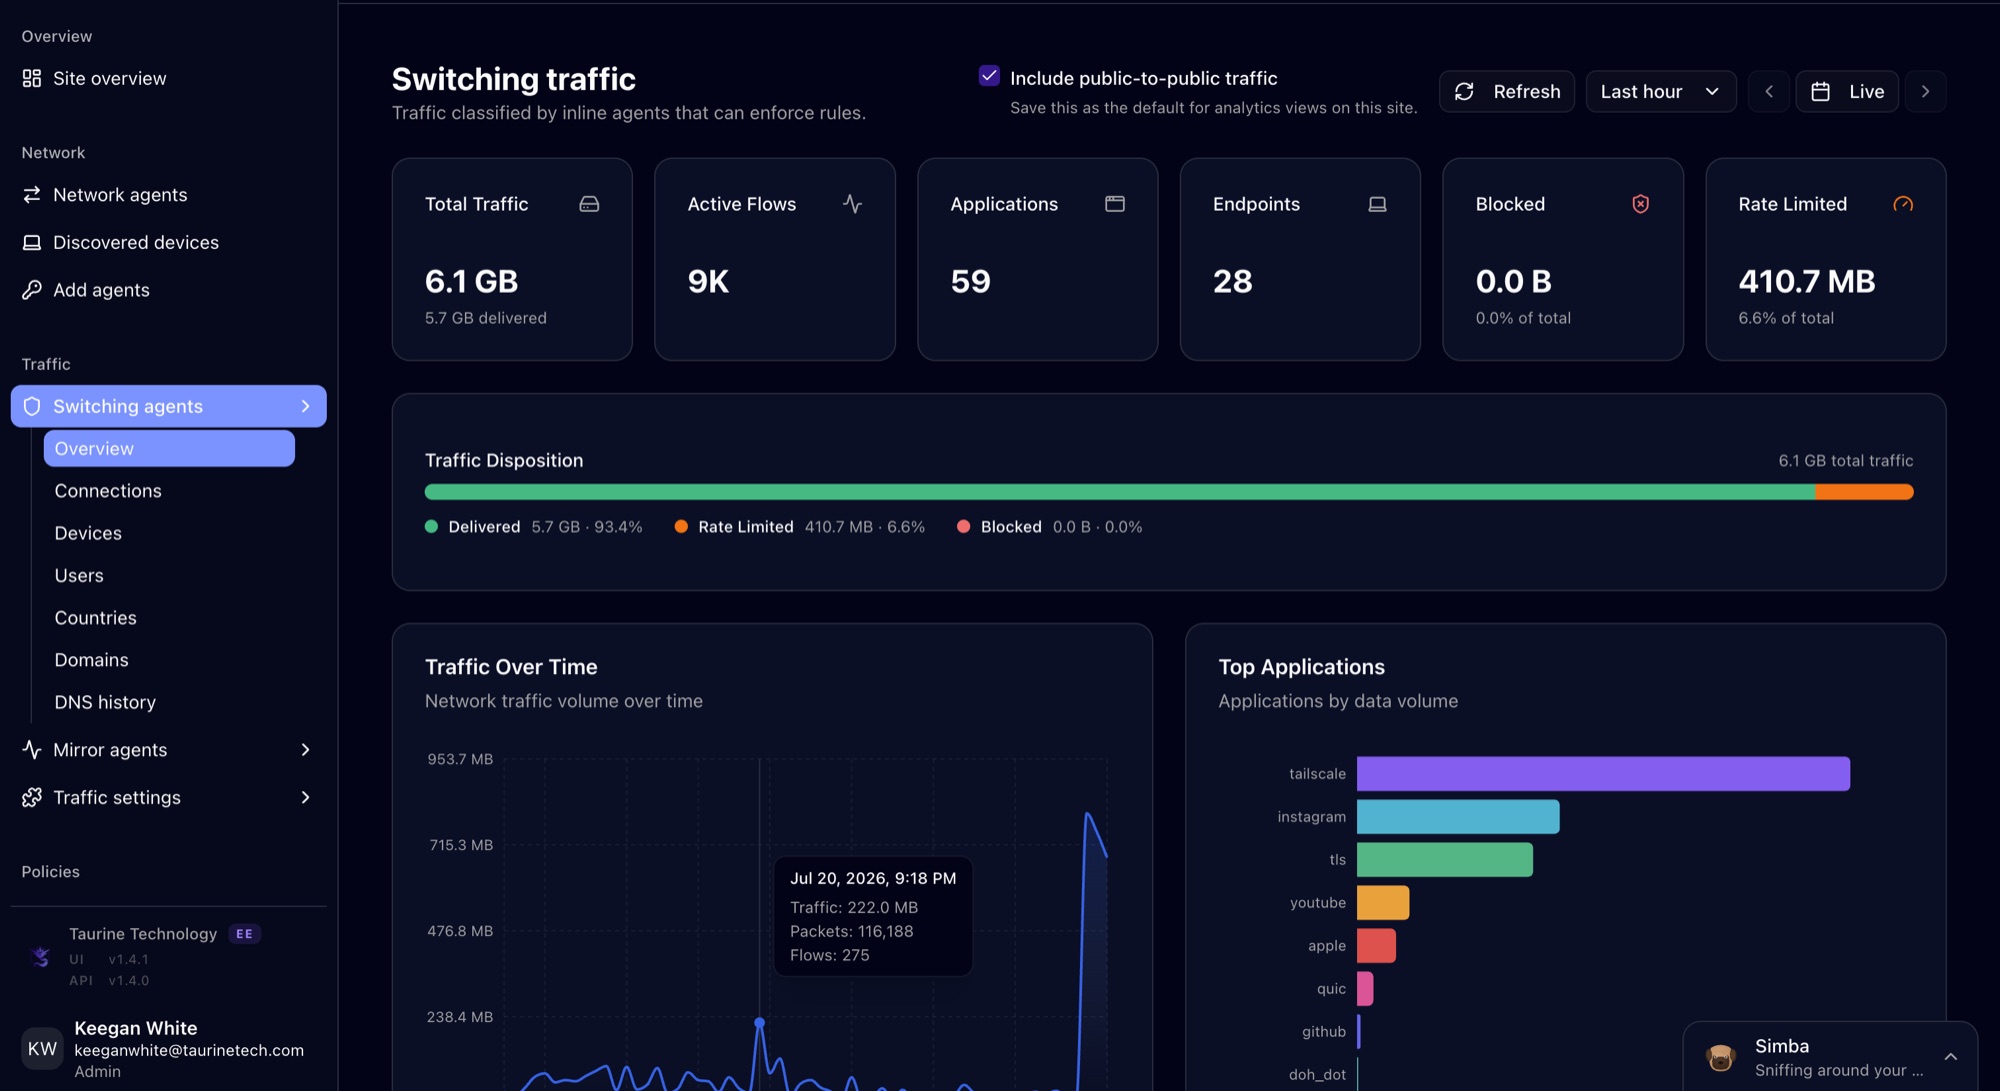This screenshot has height=1091, width=2000.
Task: Click the instagram blue bar
Action: 1458,817
